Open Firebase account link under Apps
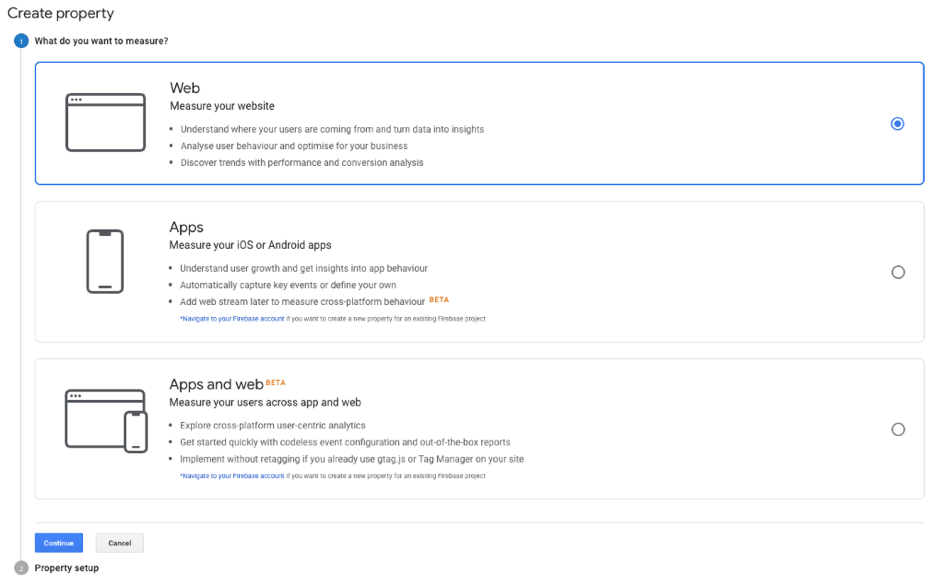943x585 pixels. [232, 318]
